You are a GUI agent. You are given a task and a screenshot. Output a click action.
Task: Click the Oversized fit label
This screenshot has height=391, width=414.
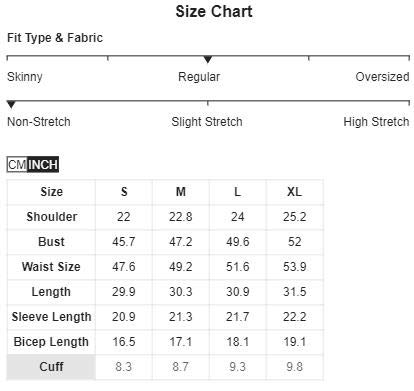382,77
